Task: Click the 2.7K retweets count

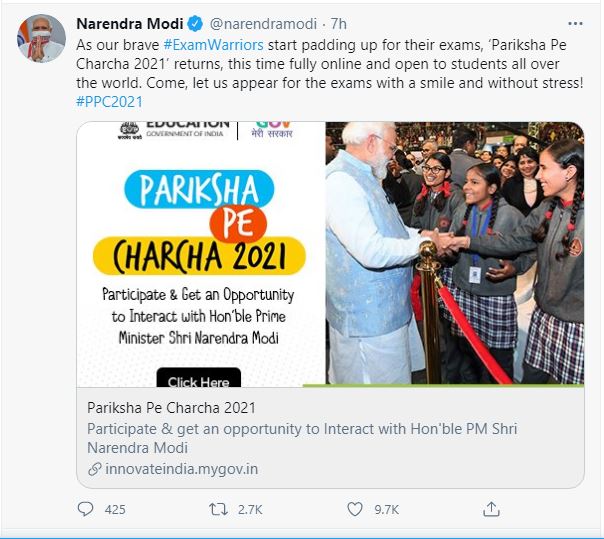Action: point(250,509)
